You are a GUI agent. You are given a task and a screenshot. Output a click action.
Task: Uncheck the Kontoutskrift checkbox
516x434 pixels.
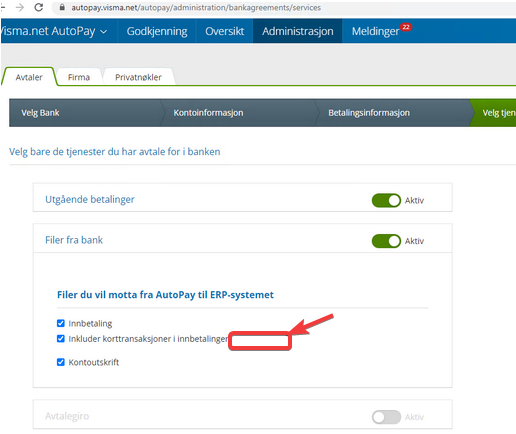coord(61,362)
